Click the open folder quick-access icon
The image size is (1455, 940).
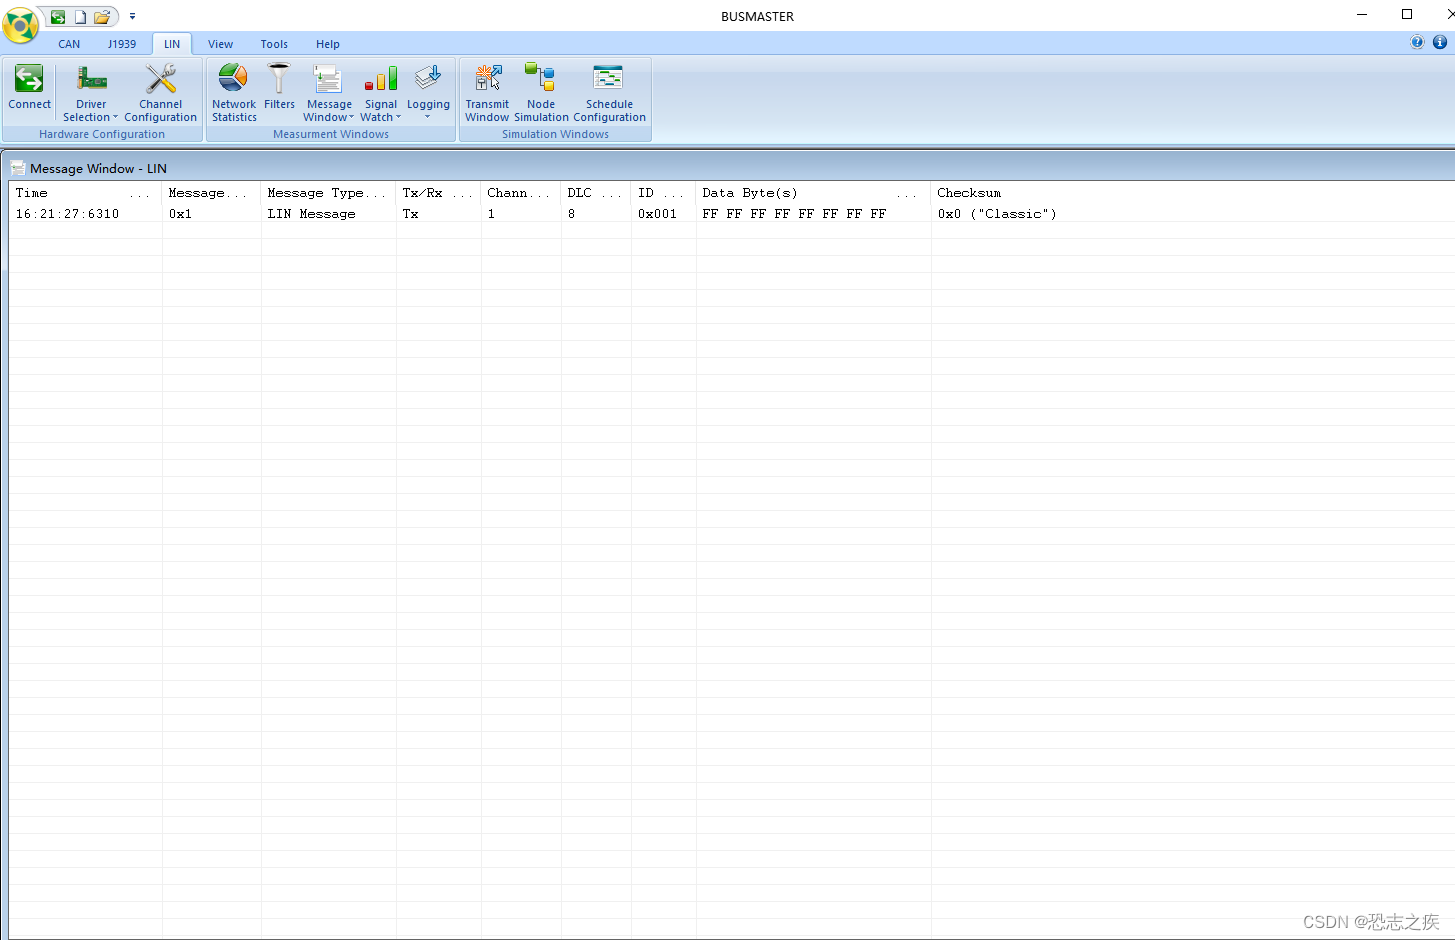[x=102, y=17]
